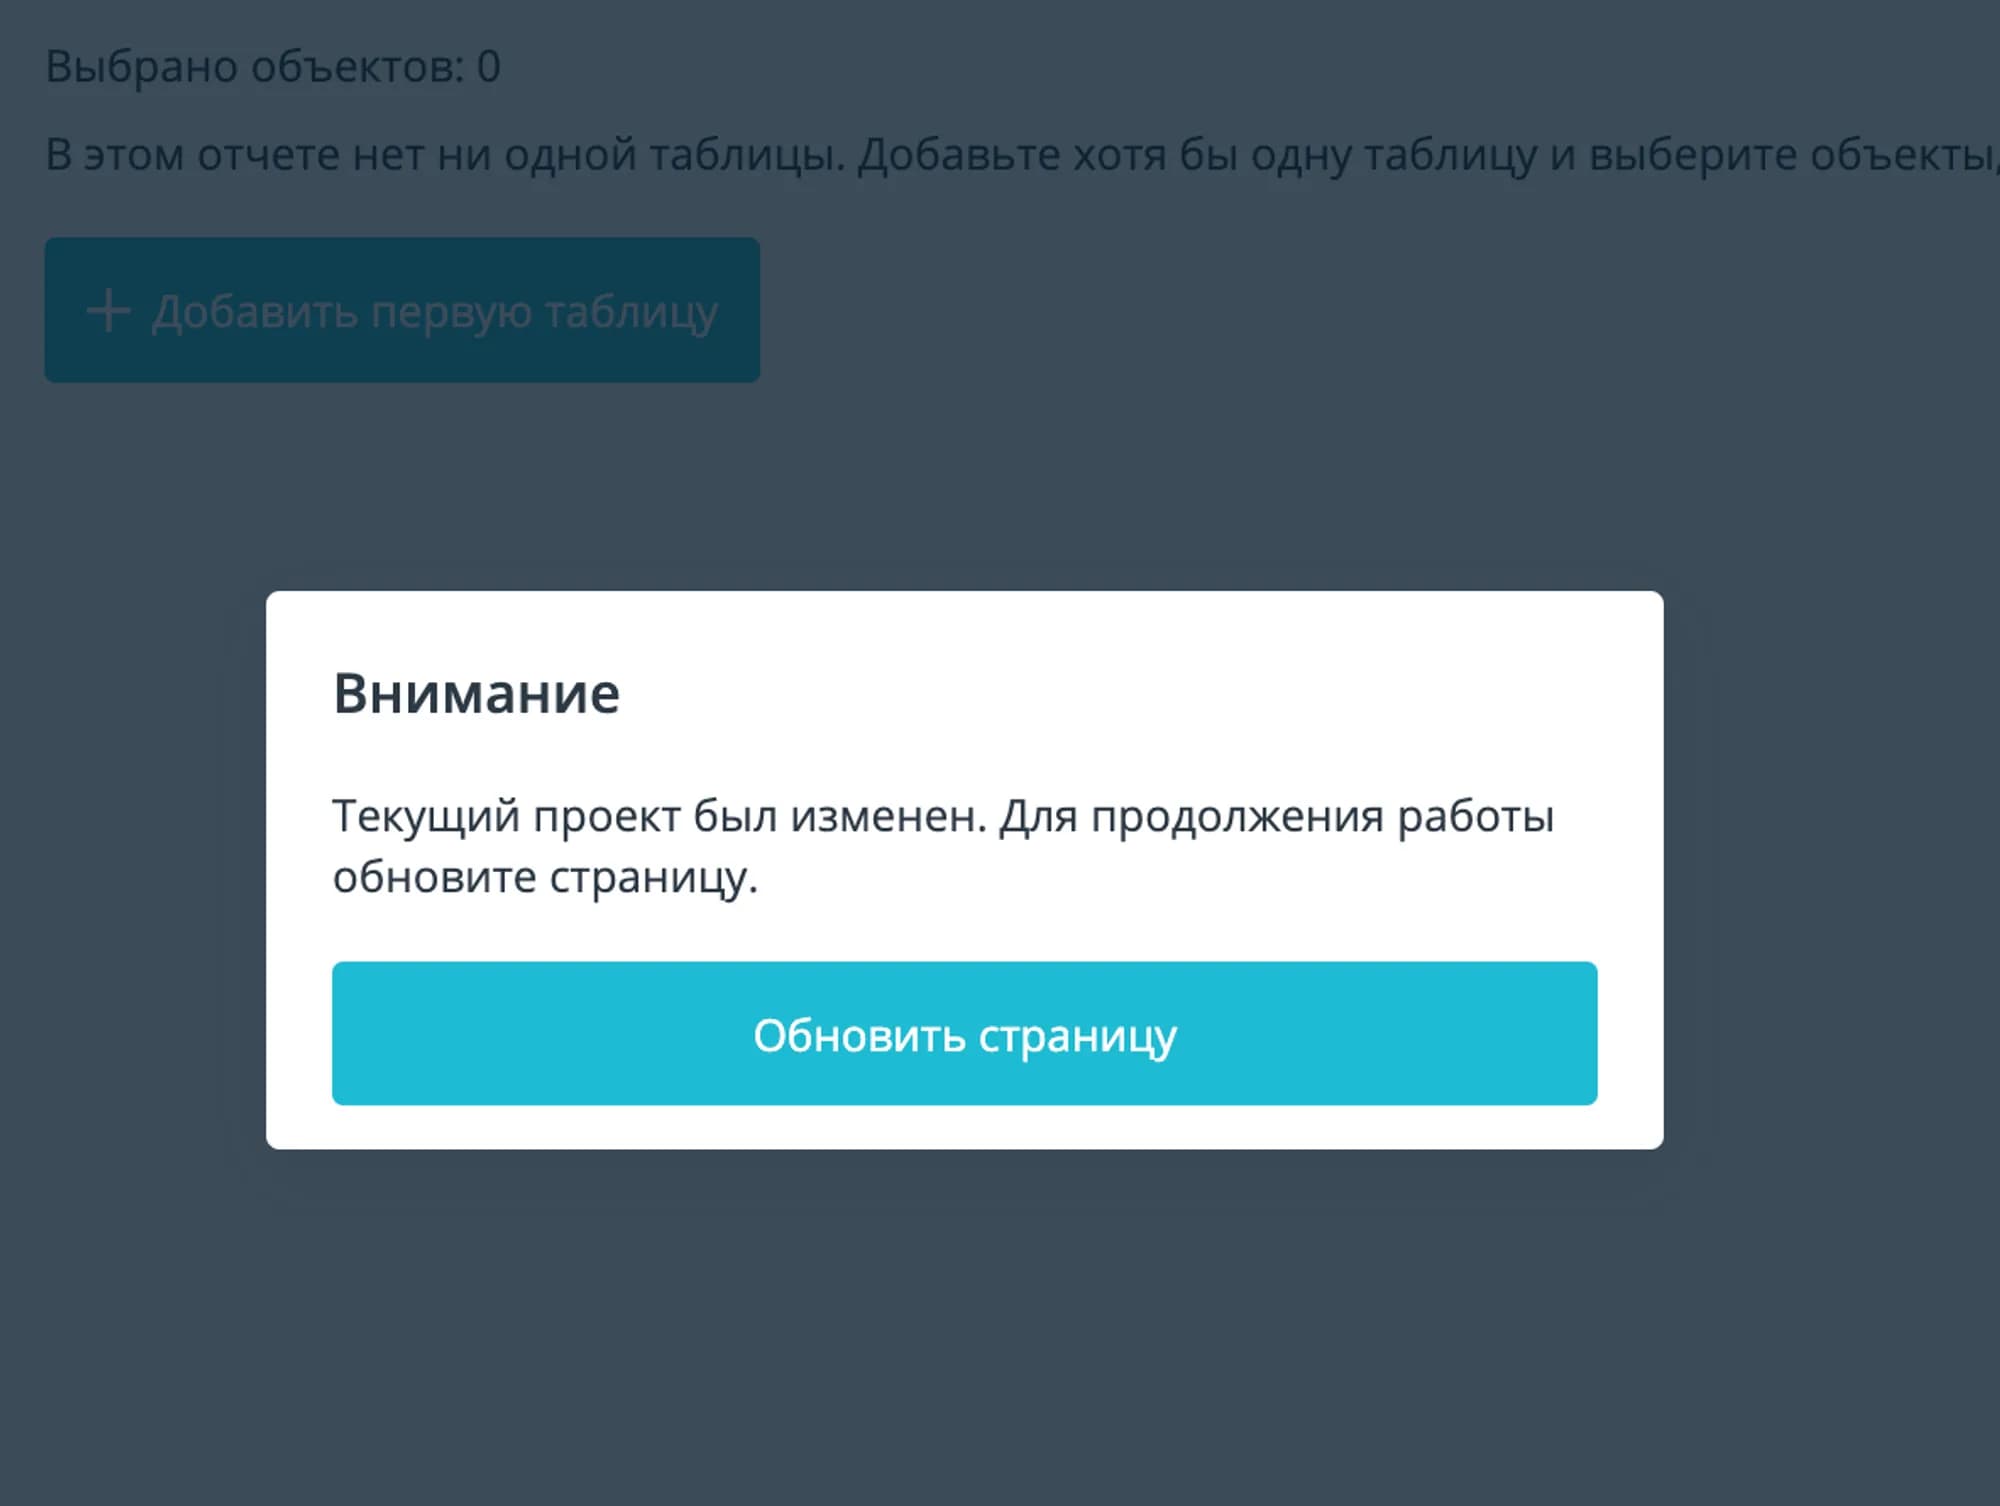
Task: Click the plus icon for adding a table
Action: click(108, 311)
